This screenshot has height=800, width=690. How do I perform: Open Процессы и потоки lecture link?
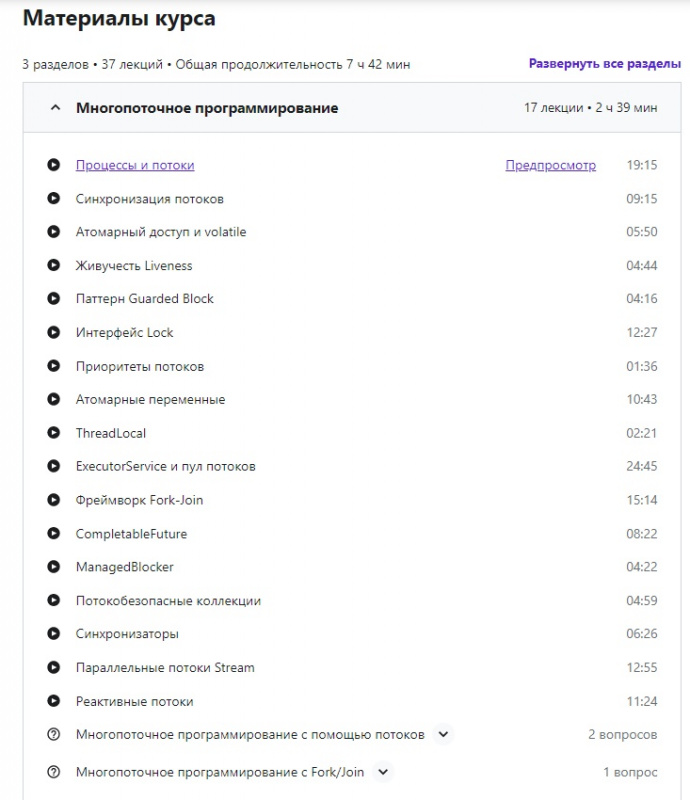click(x=135, y=166)
